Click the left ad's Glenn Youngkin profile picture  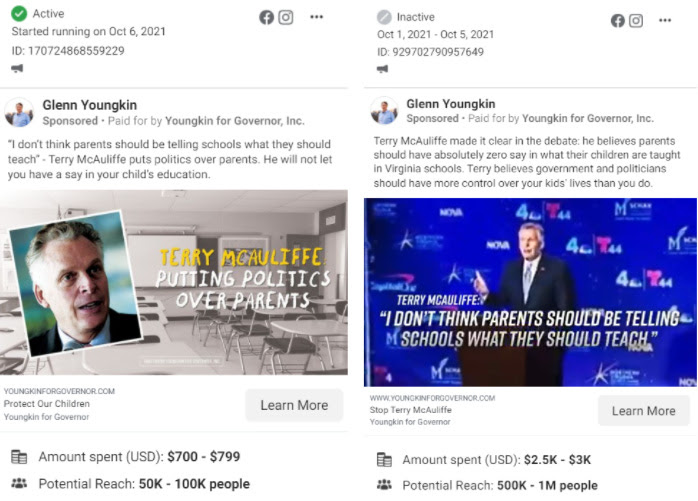(19, 113)
